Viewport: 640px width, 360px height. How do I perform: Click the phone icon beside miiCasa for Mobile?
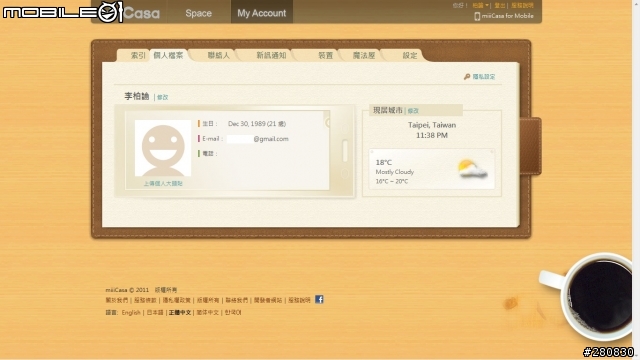pos(477,16)
